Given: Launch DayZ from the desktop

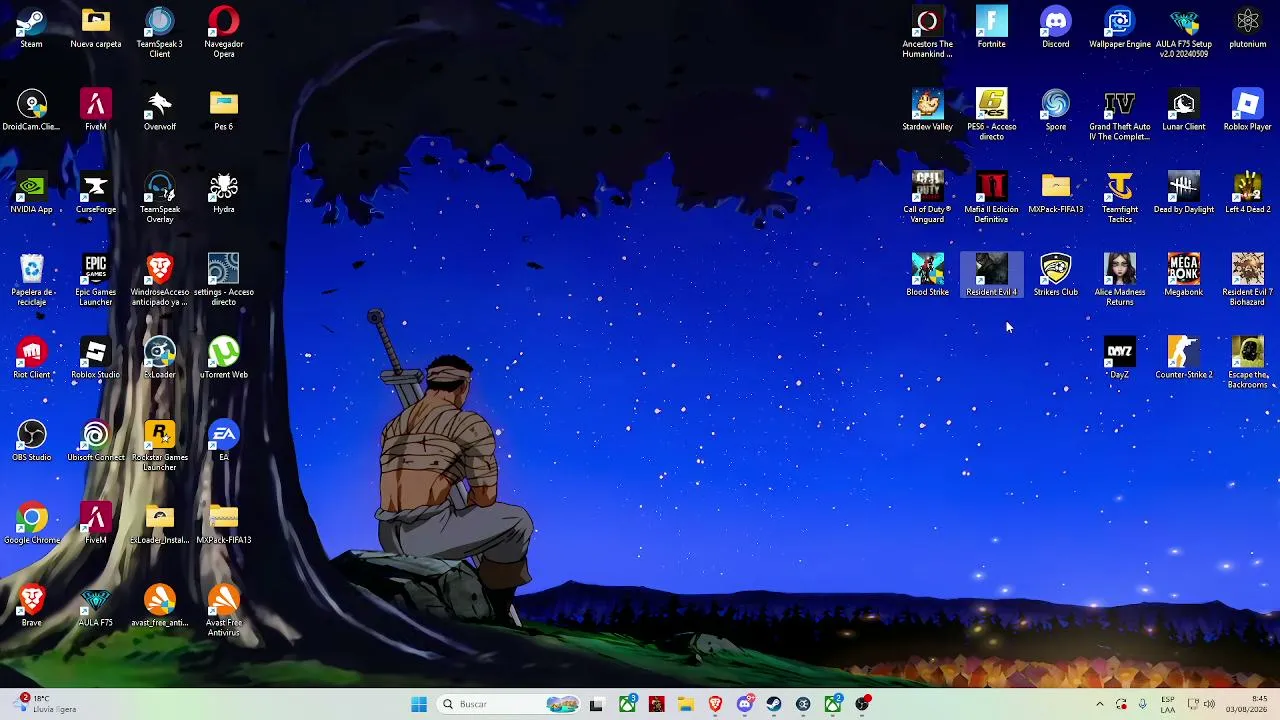Looking at the screenshot, I should point(1120,359).
